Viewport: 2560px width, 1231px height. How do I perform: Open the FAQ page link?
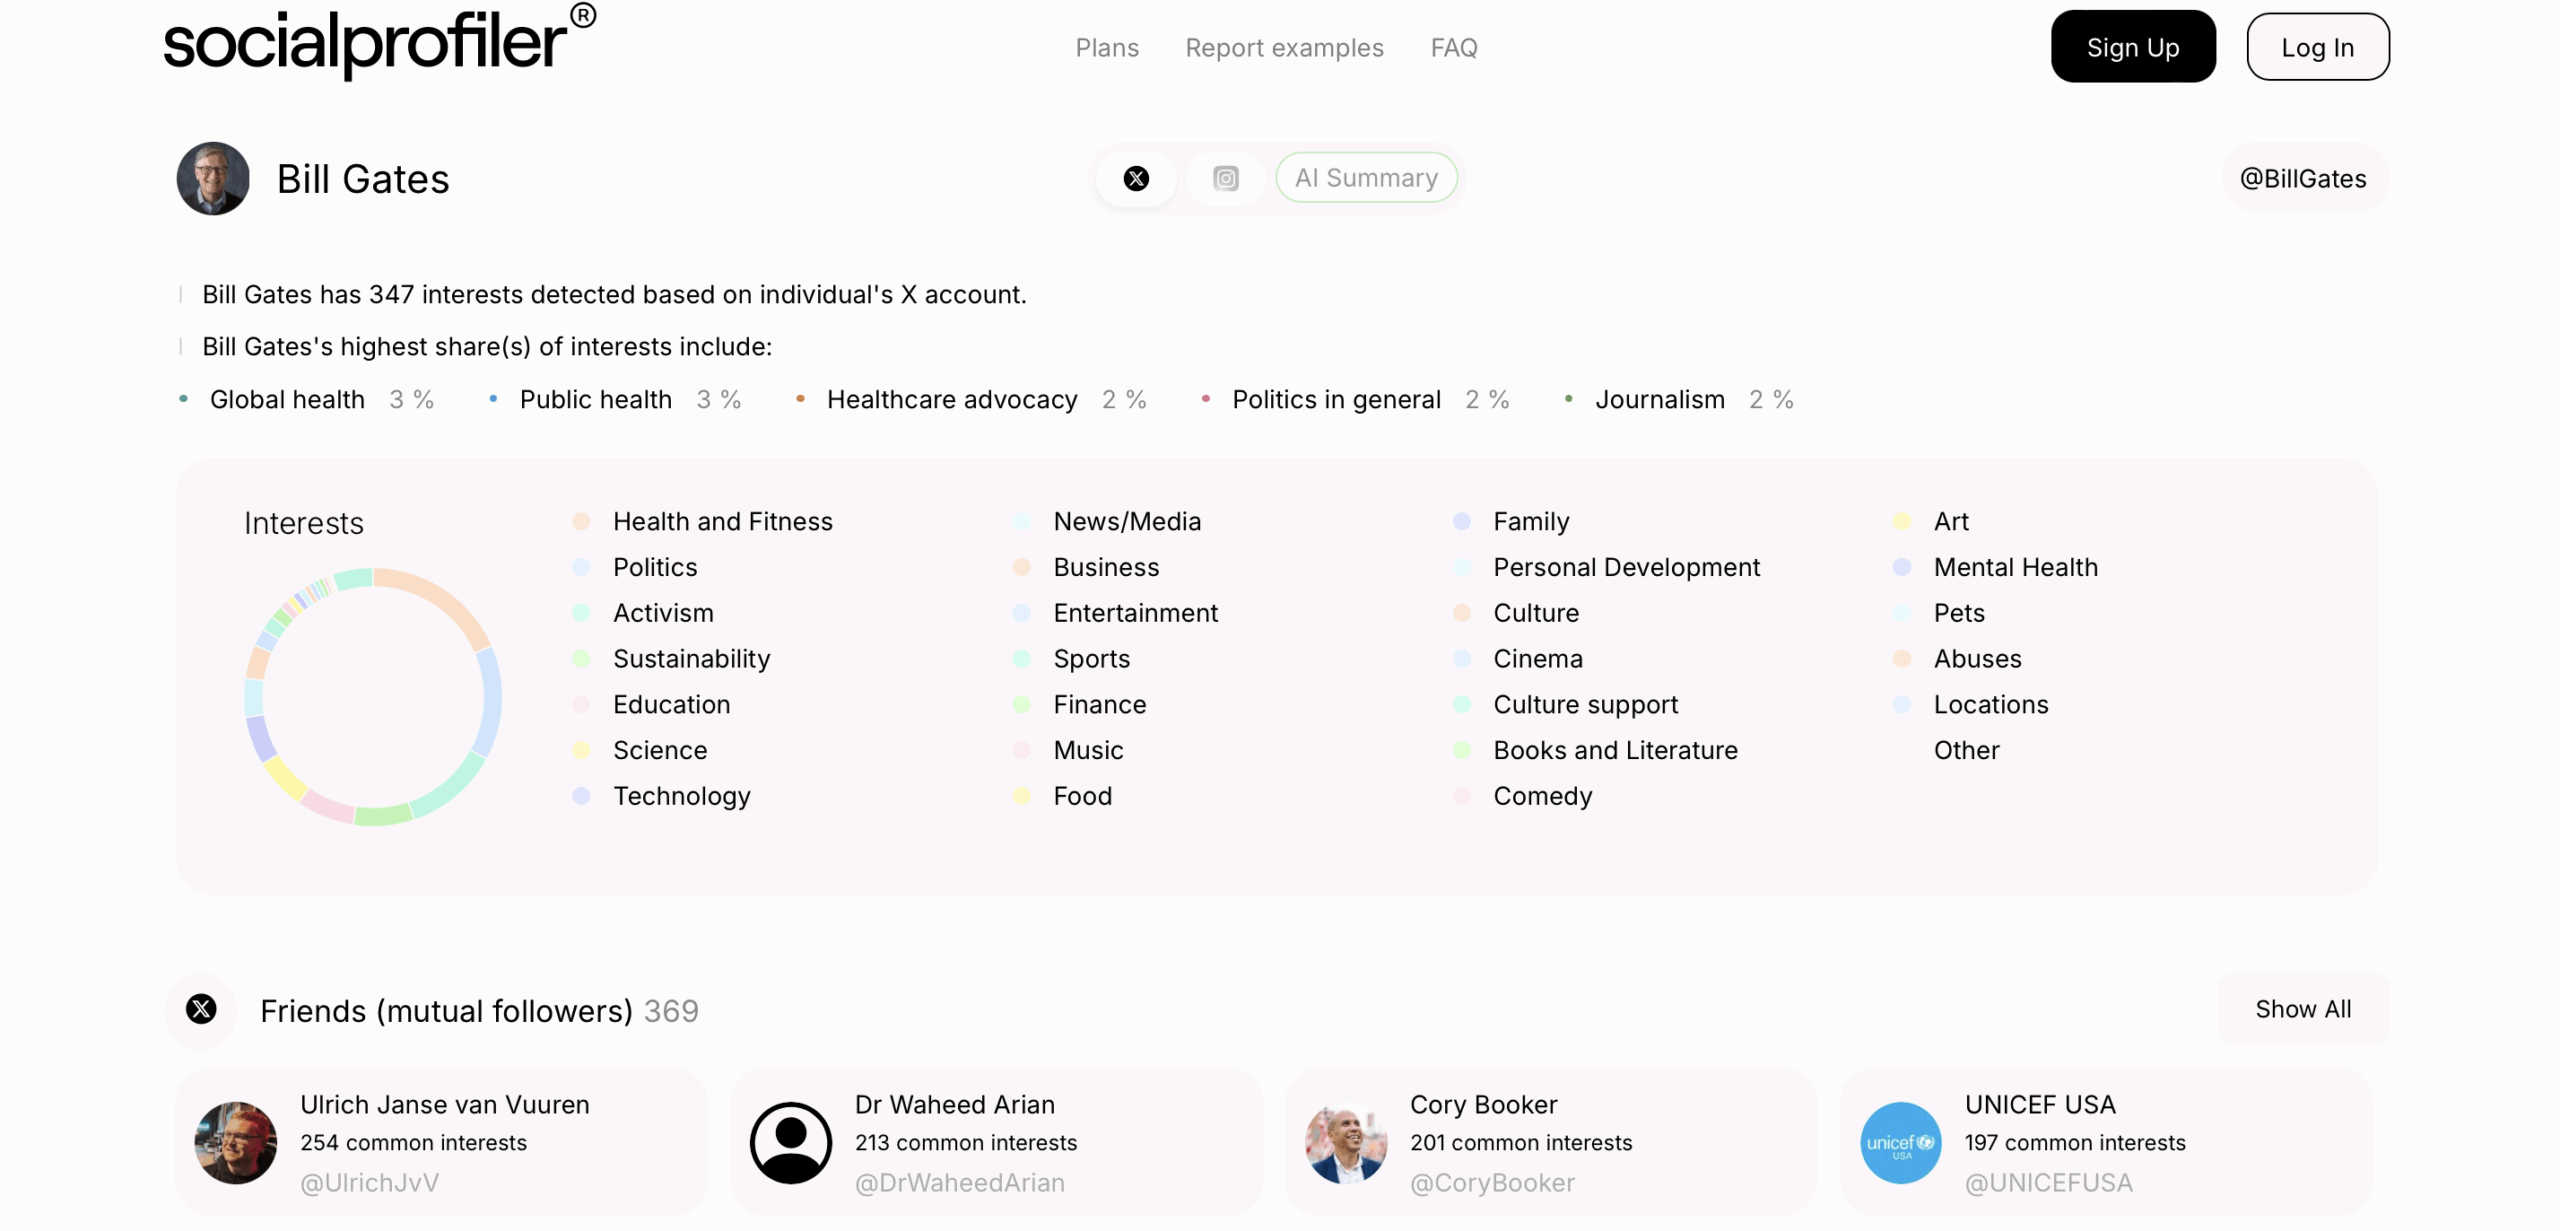coord(1454,47)
